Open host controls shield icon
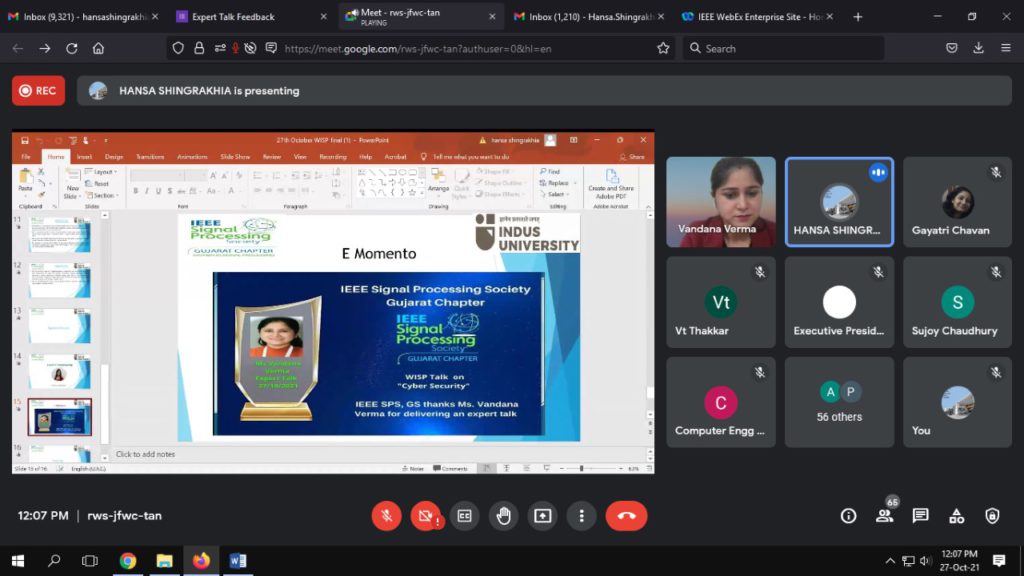The width and height of the screenshot is (1024, 576). point(992,516)
